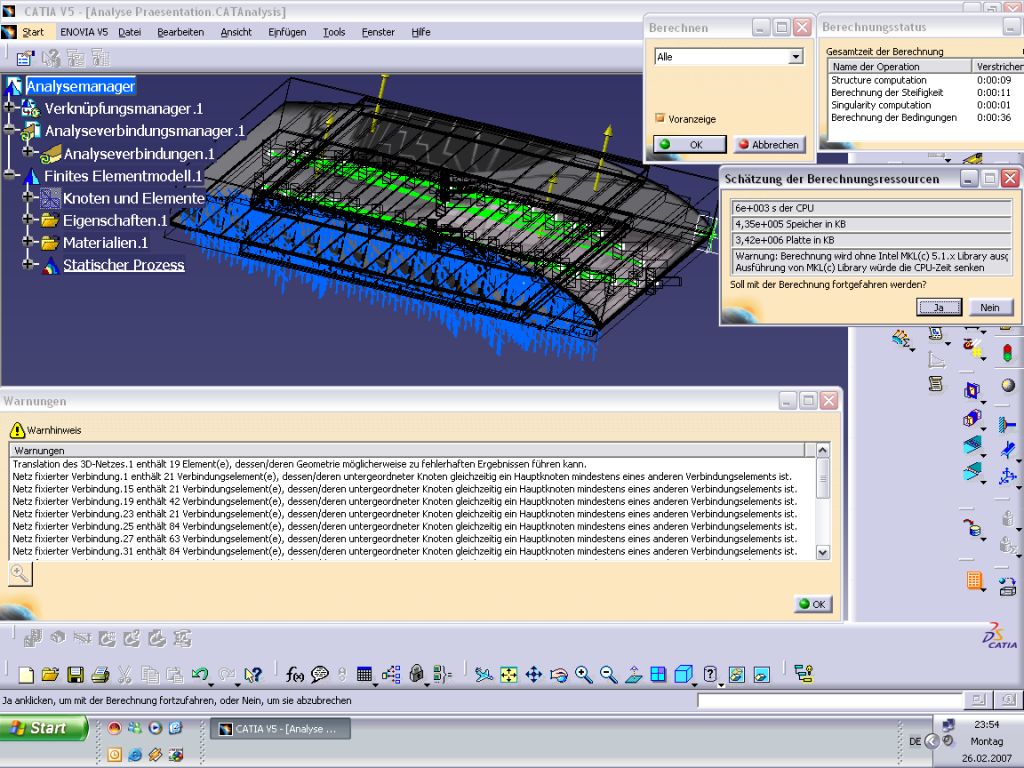1024x768 pixels.
Task: Open the Datei menu
Action: (129, 32)
